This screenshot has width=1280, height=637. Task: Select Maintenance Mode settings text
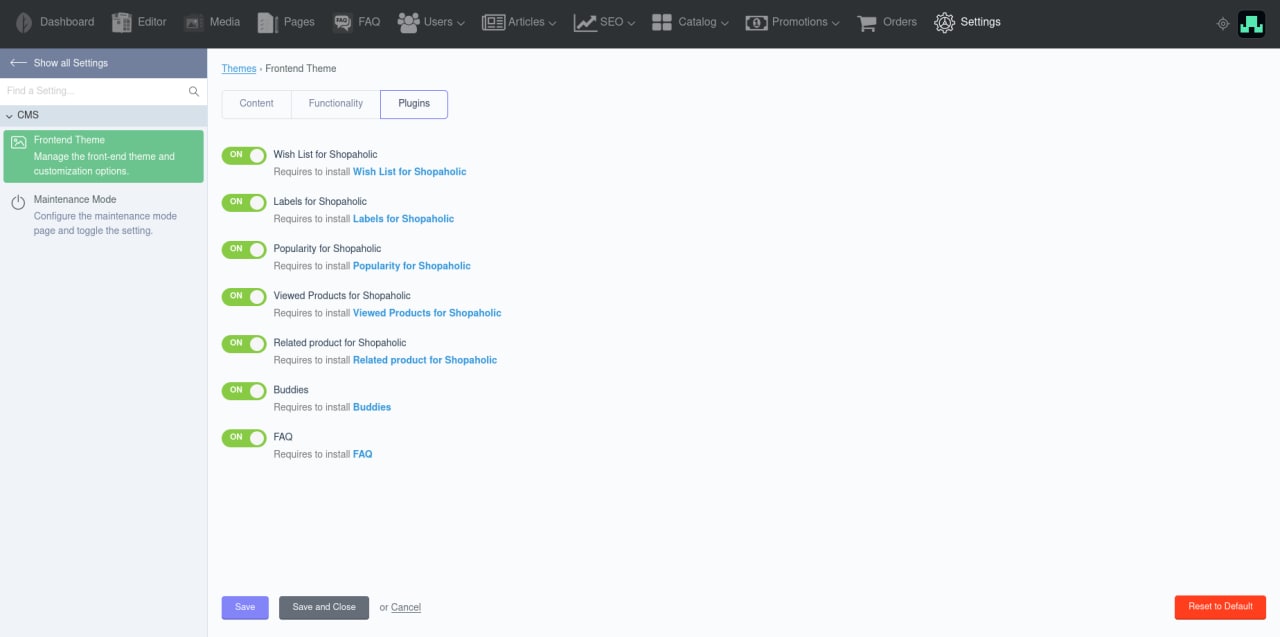(75, 199)
